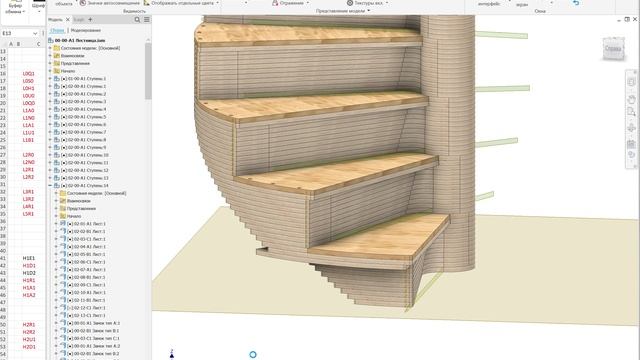Click the model browser vertical scrollbar

click(148, 71)
